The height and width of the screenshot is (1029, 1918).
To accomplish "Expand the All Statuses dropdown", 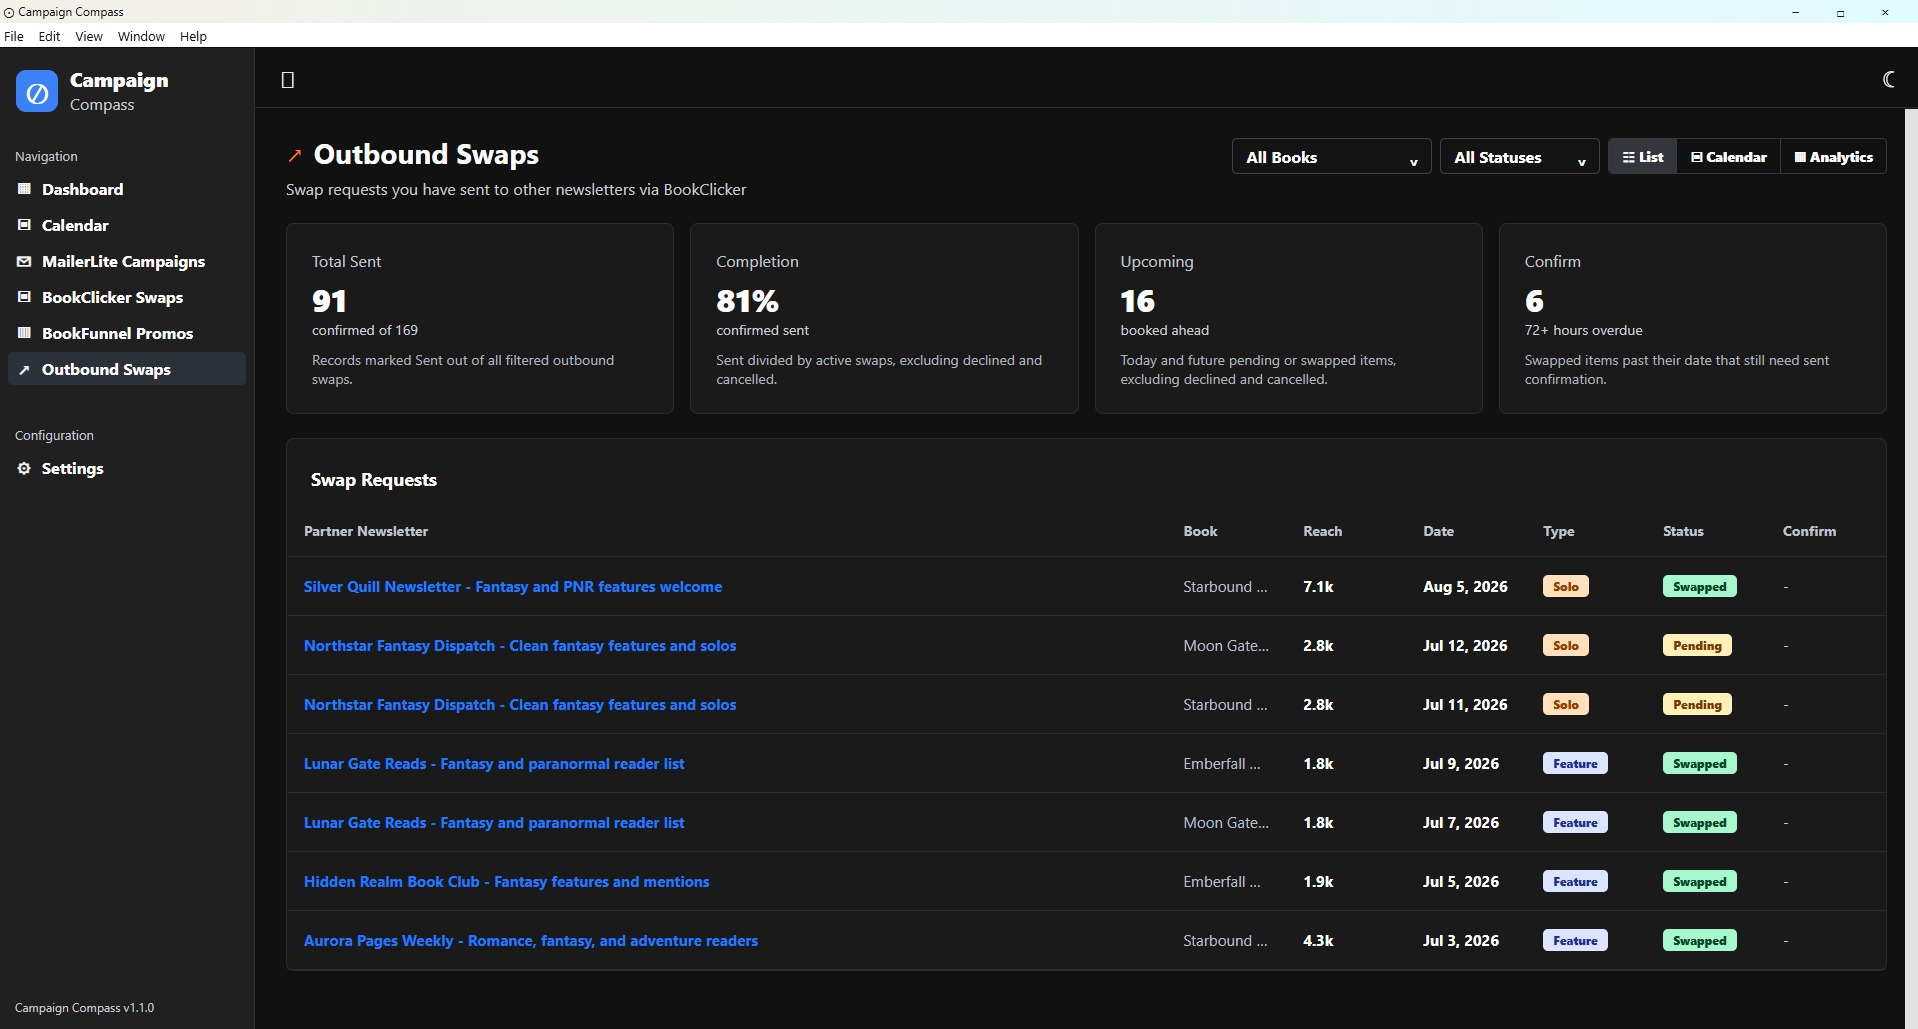I will pos(1519,157).
